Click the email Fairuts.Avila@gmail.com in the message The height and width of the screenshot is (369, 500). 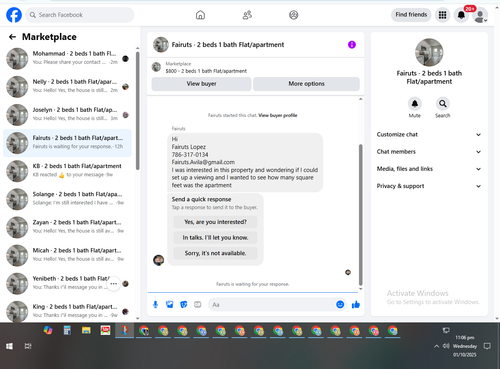tap(203, 162)
